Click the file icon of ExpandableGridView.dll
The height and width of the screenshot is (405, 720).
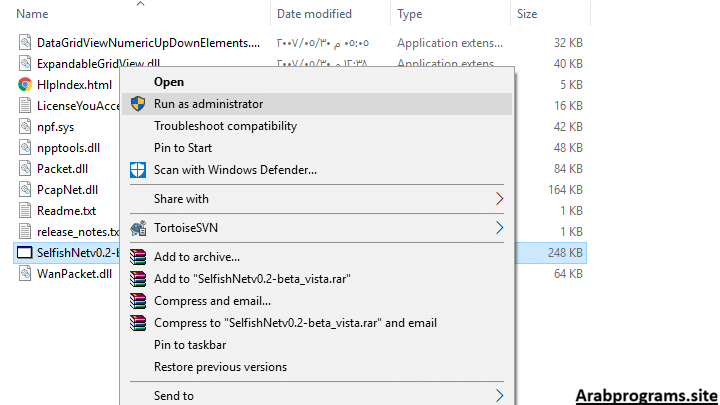pyautogui.click(x=25, y=63)
